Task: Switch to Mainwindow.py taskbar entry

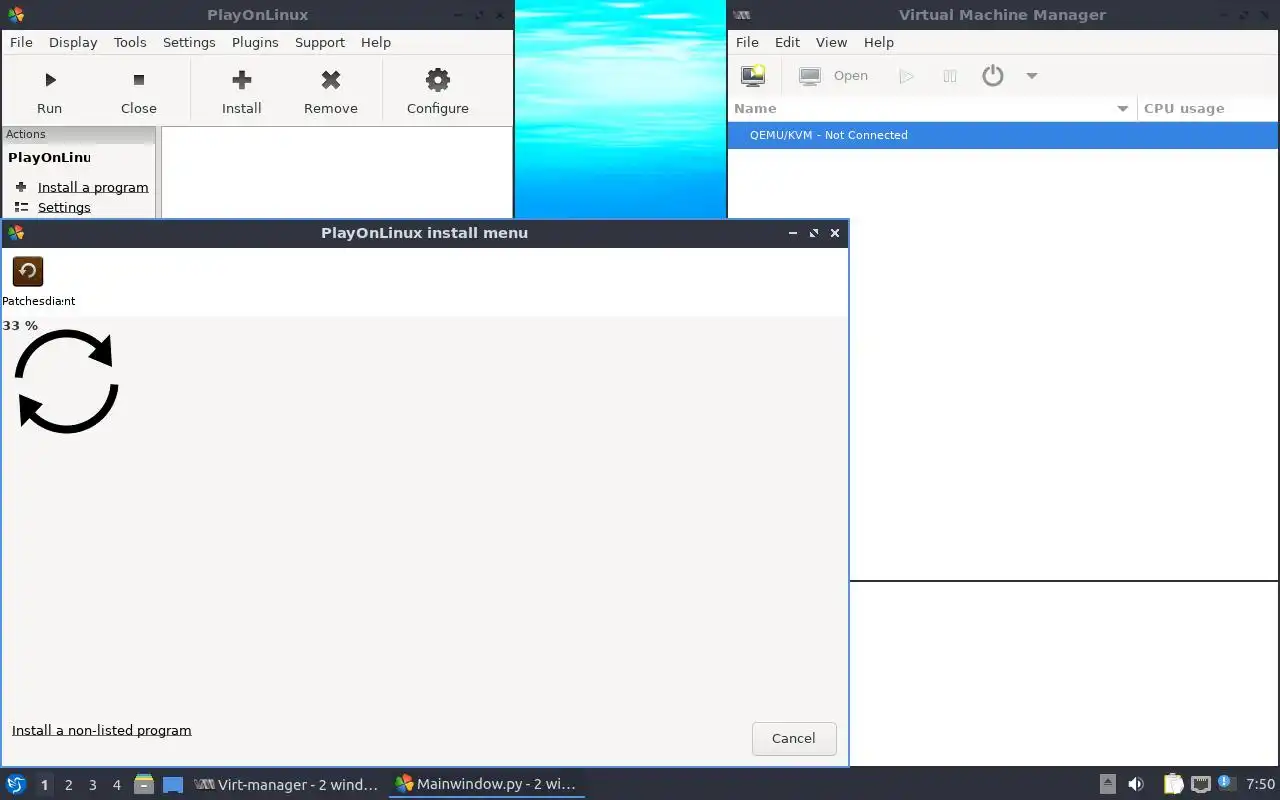Action: [x=486, y=784]
